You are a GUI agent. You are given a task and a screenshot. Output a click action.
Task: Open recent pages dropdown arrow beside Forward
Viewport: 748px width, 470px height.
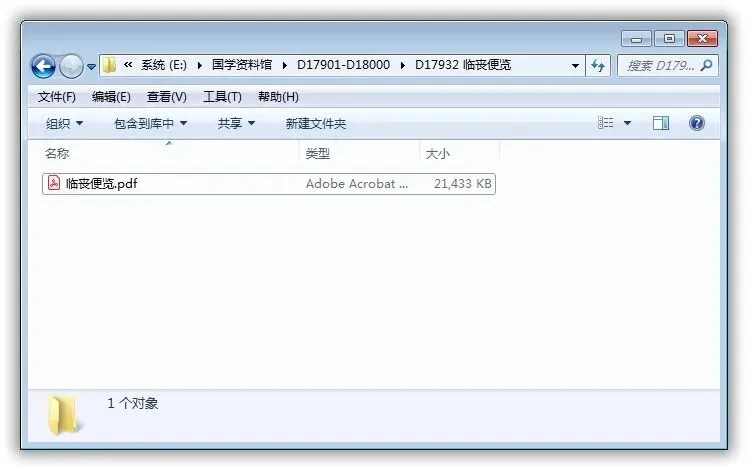91,67
